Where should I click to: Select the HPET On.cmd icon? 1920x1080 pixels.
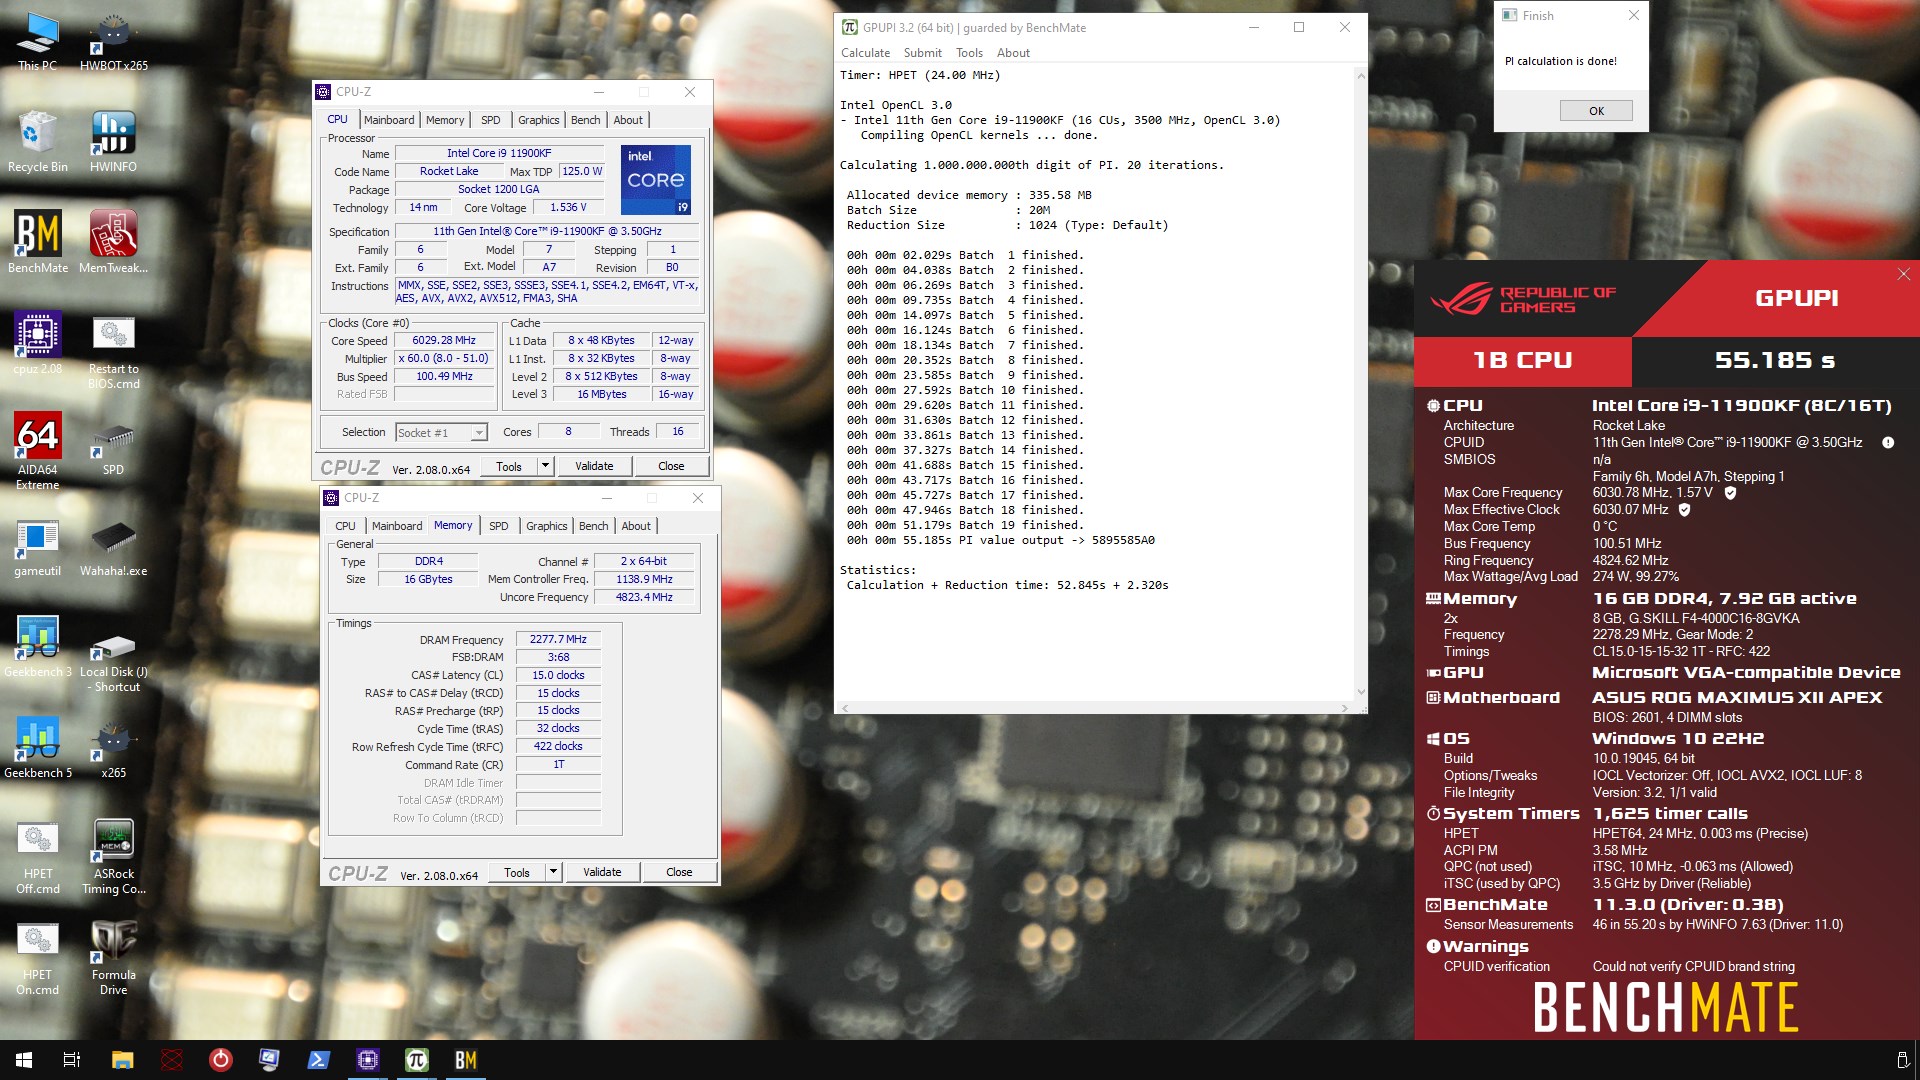tap(37, 958)
